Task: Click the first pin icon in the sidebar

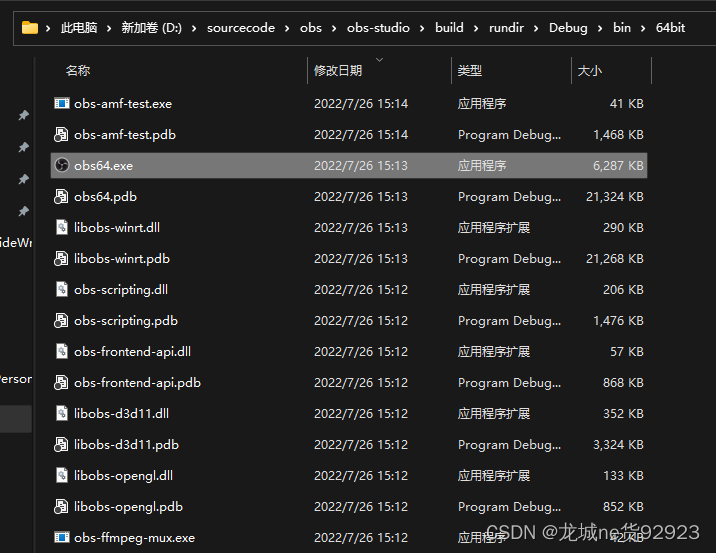Action: point(23,115)
